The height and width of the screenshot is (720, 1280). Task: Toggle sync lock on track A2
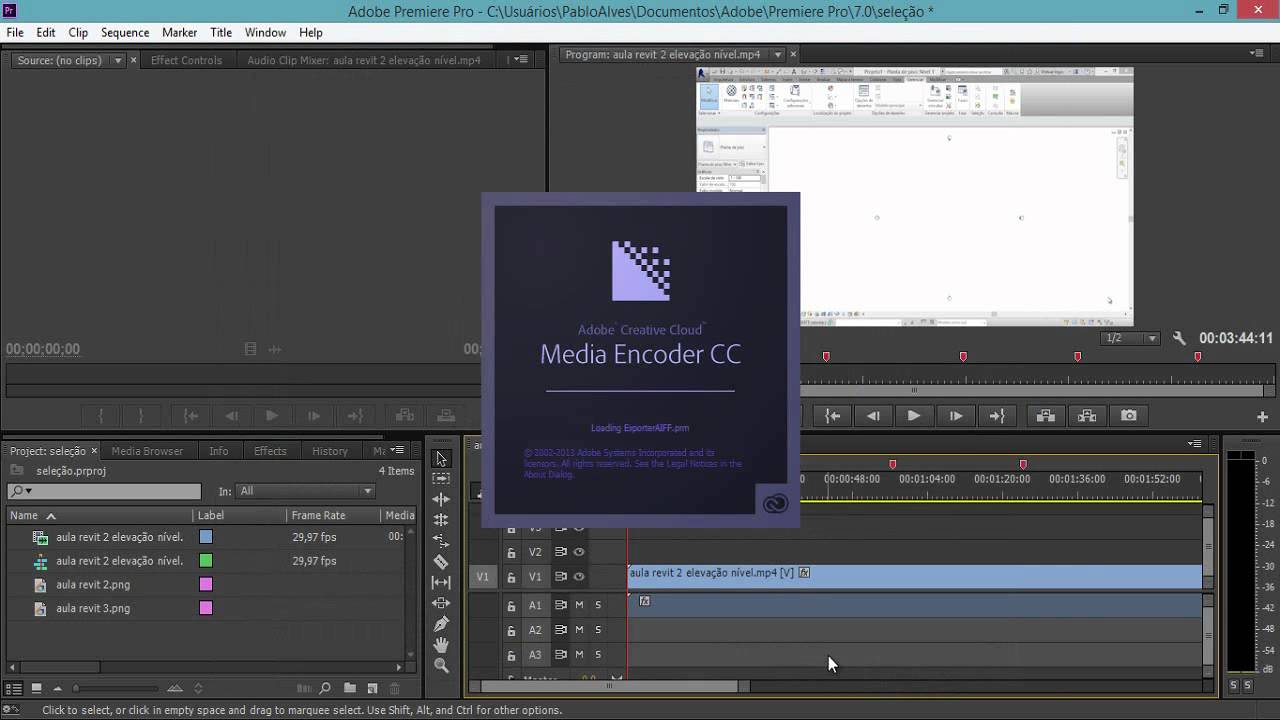(x=561, y=630)
